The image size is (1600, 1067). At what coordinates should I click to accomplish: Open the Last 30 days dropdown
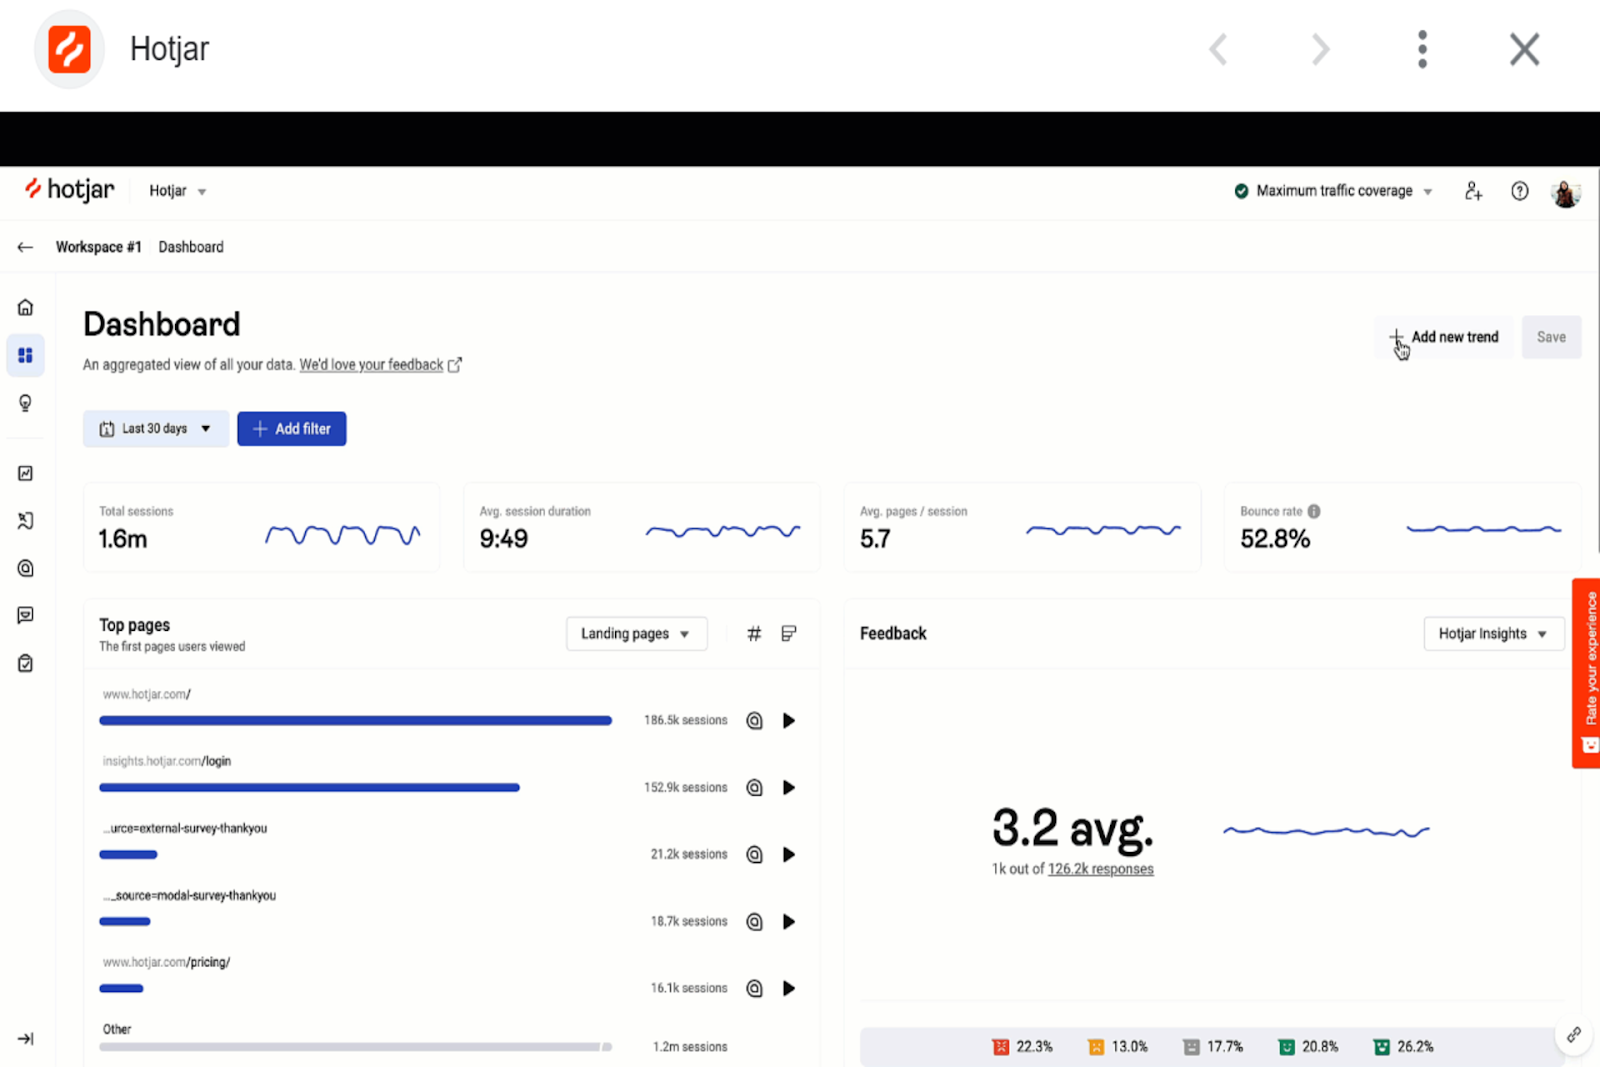click(156, 429)
